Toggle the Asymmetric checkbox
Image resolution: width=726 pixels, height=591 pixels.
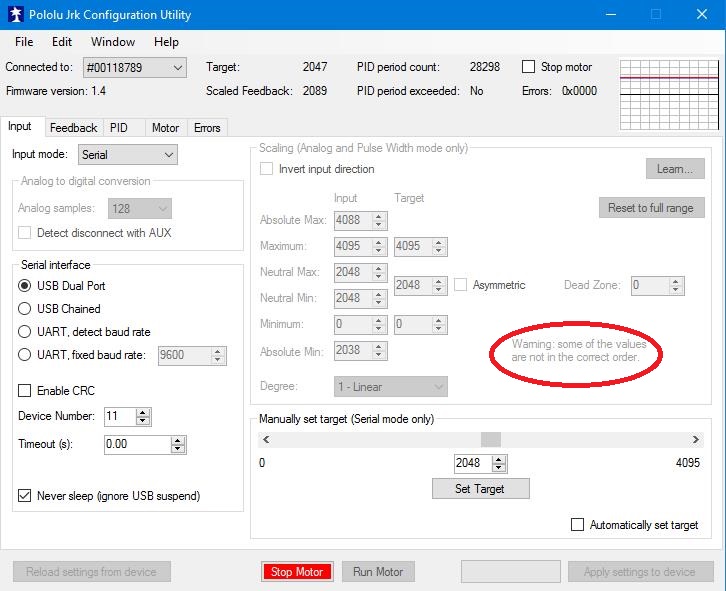pyautogui.click(x=460, y=284)
